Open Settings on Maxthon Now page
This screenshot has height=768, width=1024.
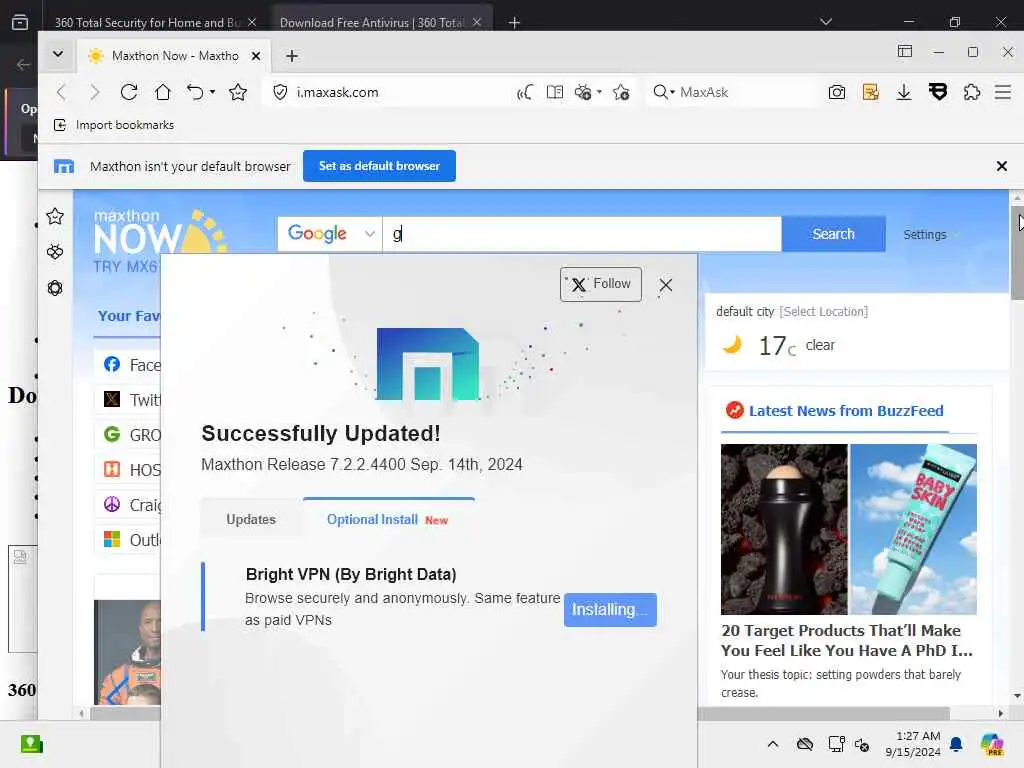925,234
